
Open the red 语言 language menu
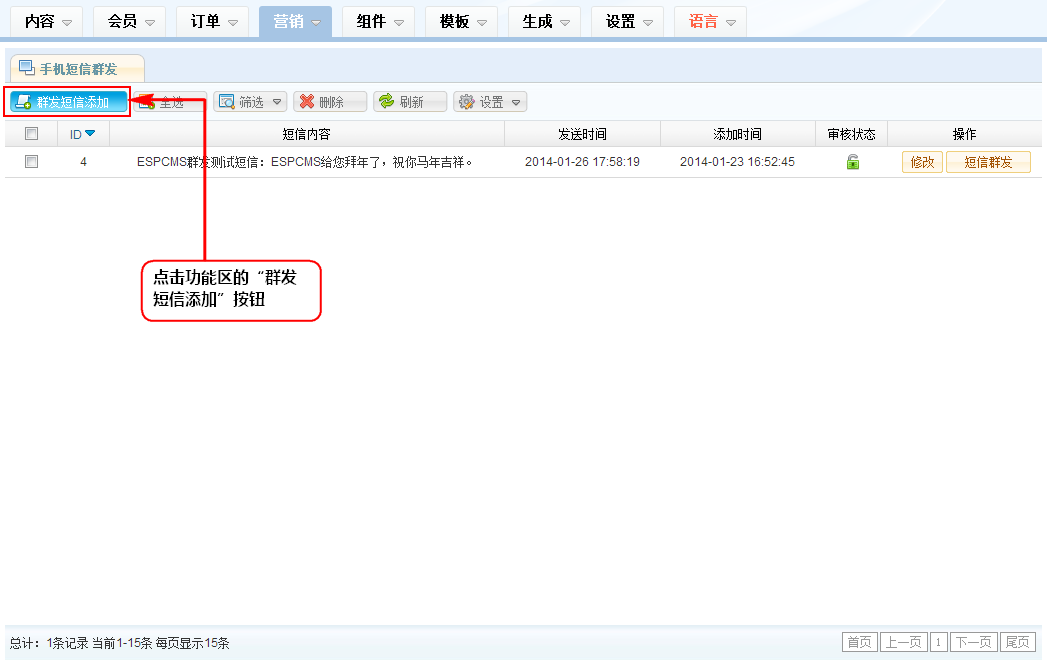coord(711,21)
